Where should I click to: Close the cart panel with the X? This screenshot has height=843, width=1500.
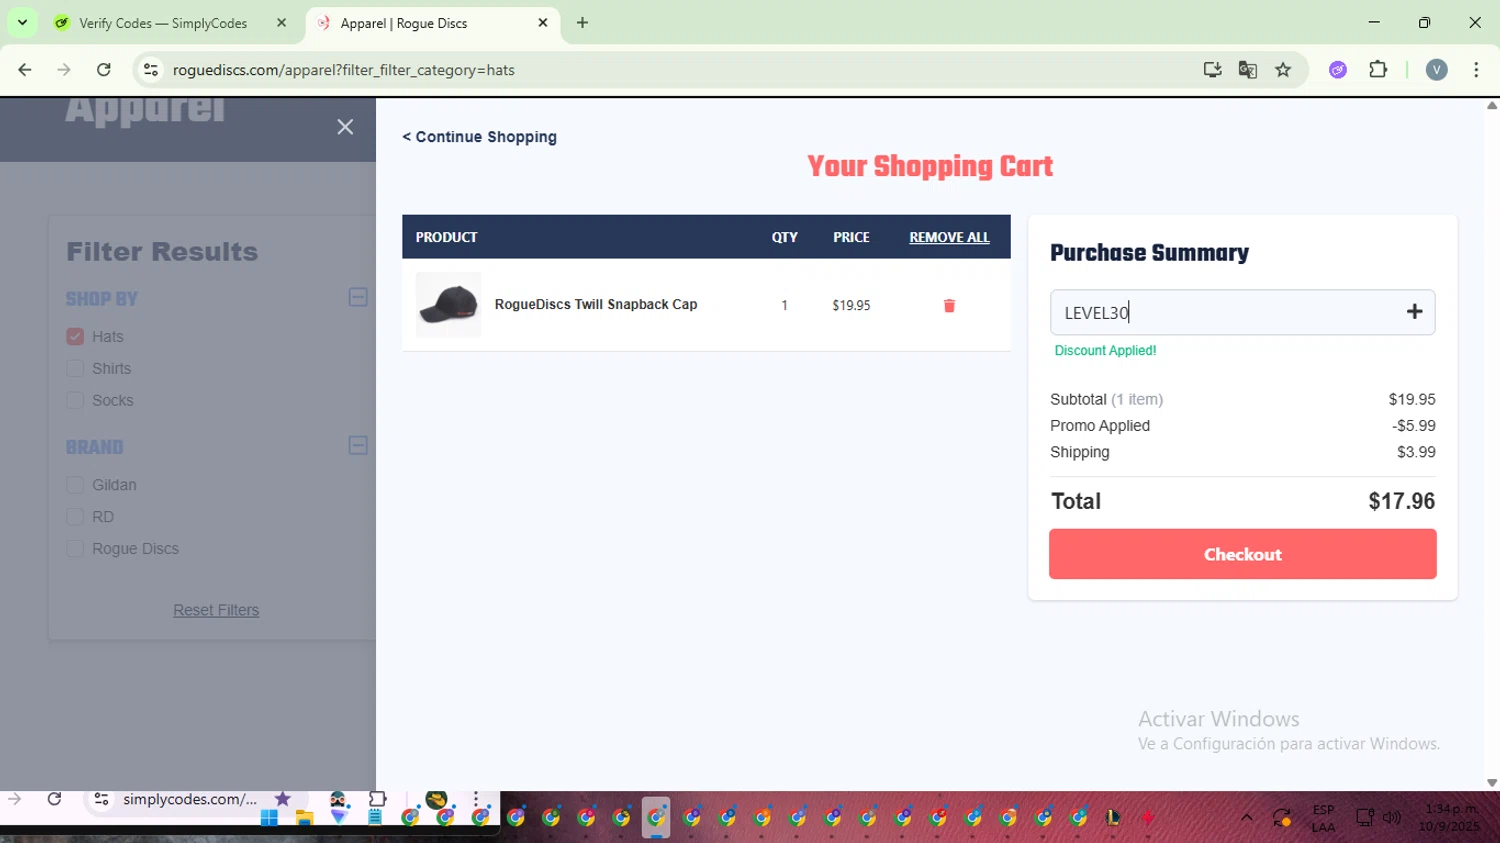coord(345,127)
